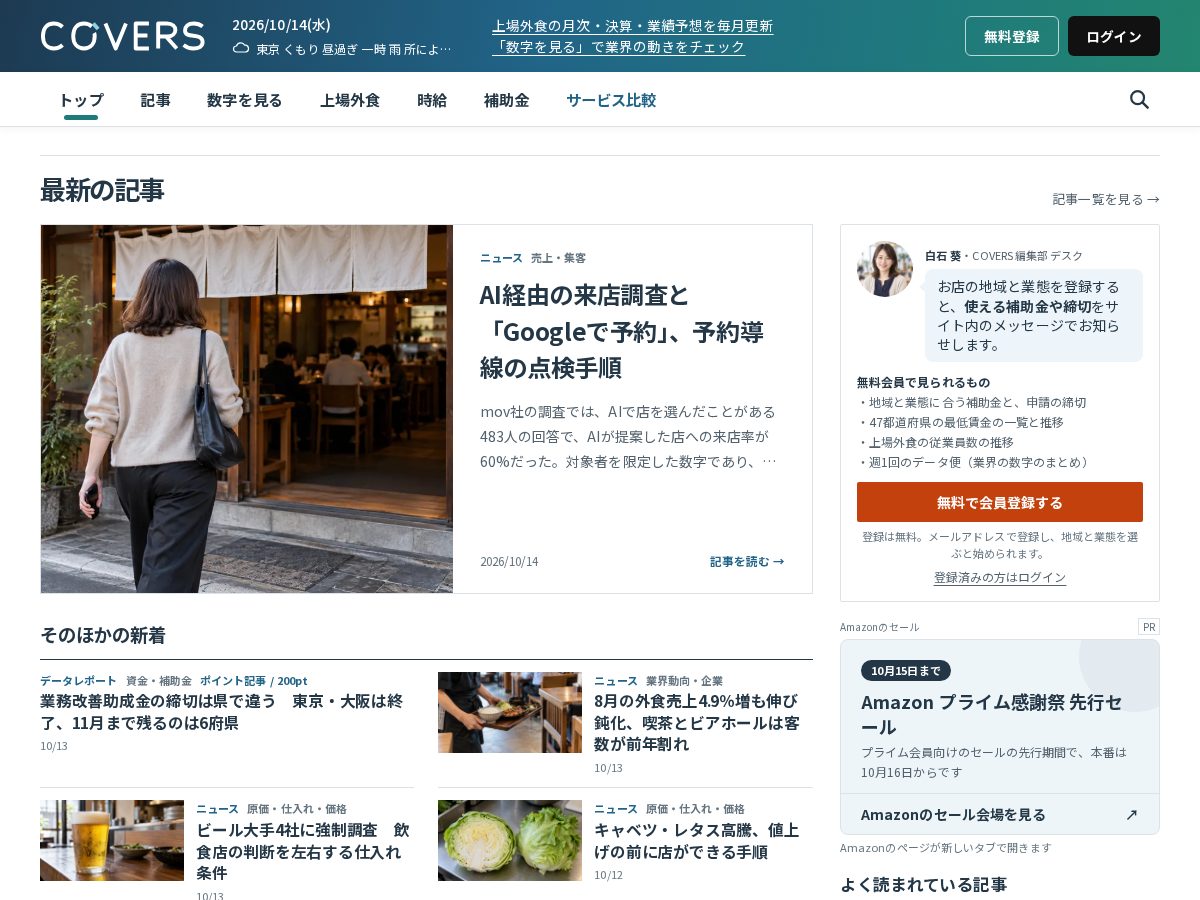Click 記事を読む link on featured article
The height and width of the screenshot is (900, 1200).
click(x=747, y=561)
